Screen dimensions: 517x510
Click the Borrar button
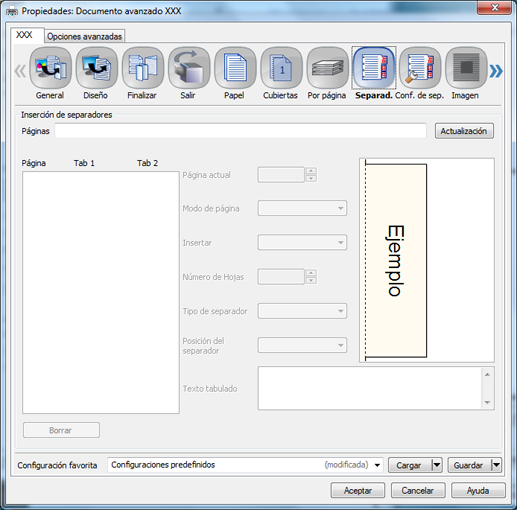coord(61,430)
